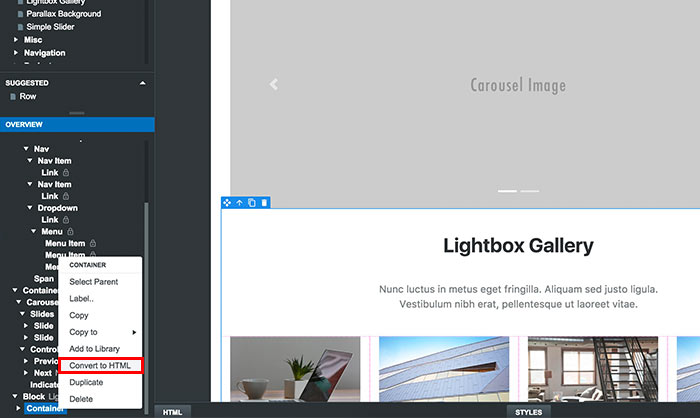Click the SUGGESTED section title
This screenshot has height=418, width=700.
27,83
